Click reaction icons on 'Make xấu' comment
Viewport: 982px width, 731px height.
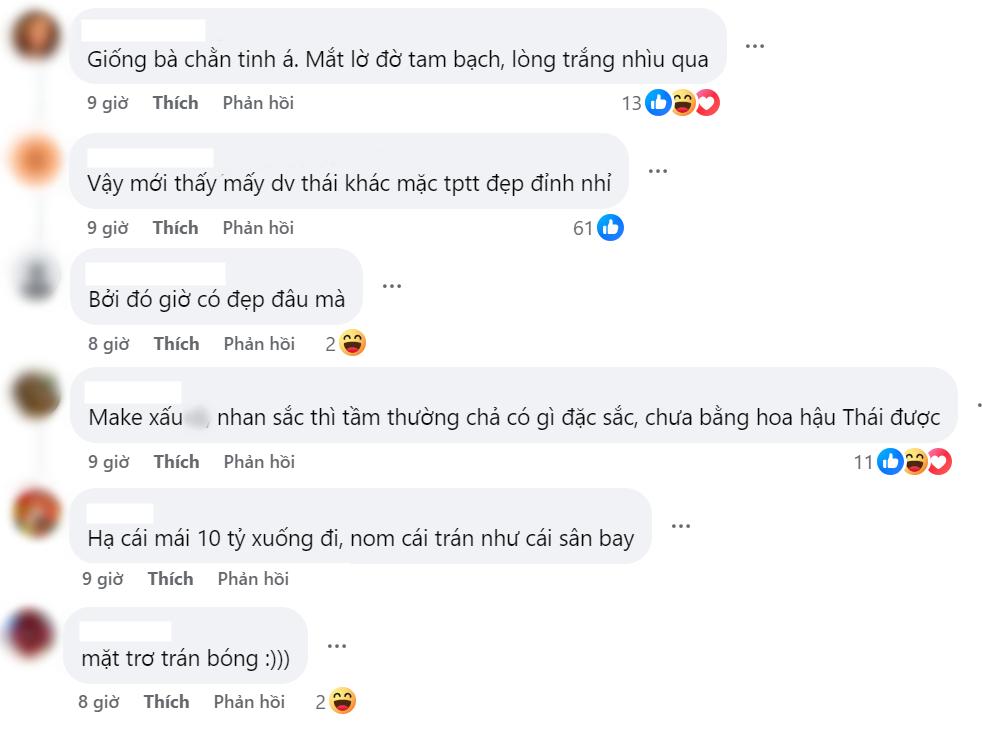[x=914, y=462]
